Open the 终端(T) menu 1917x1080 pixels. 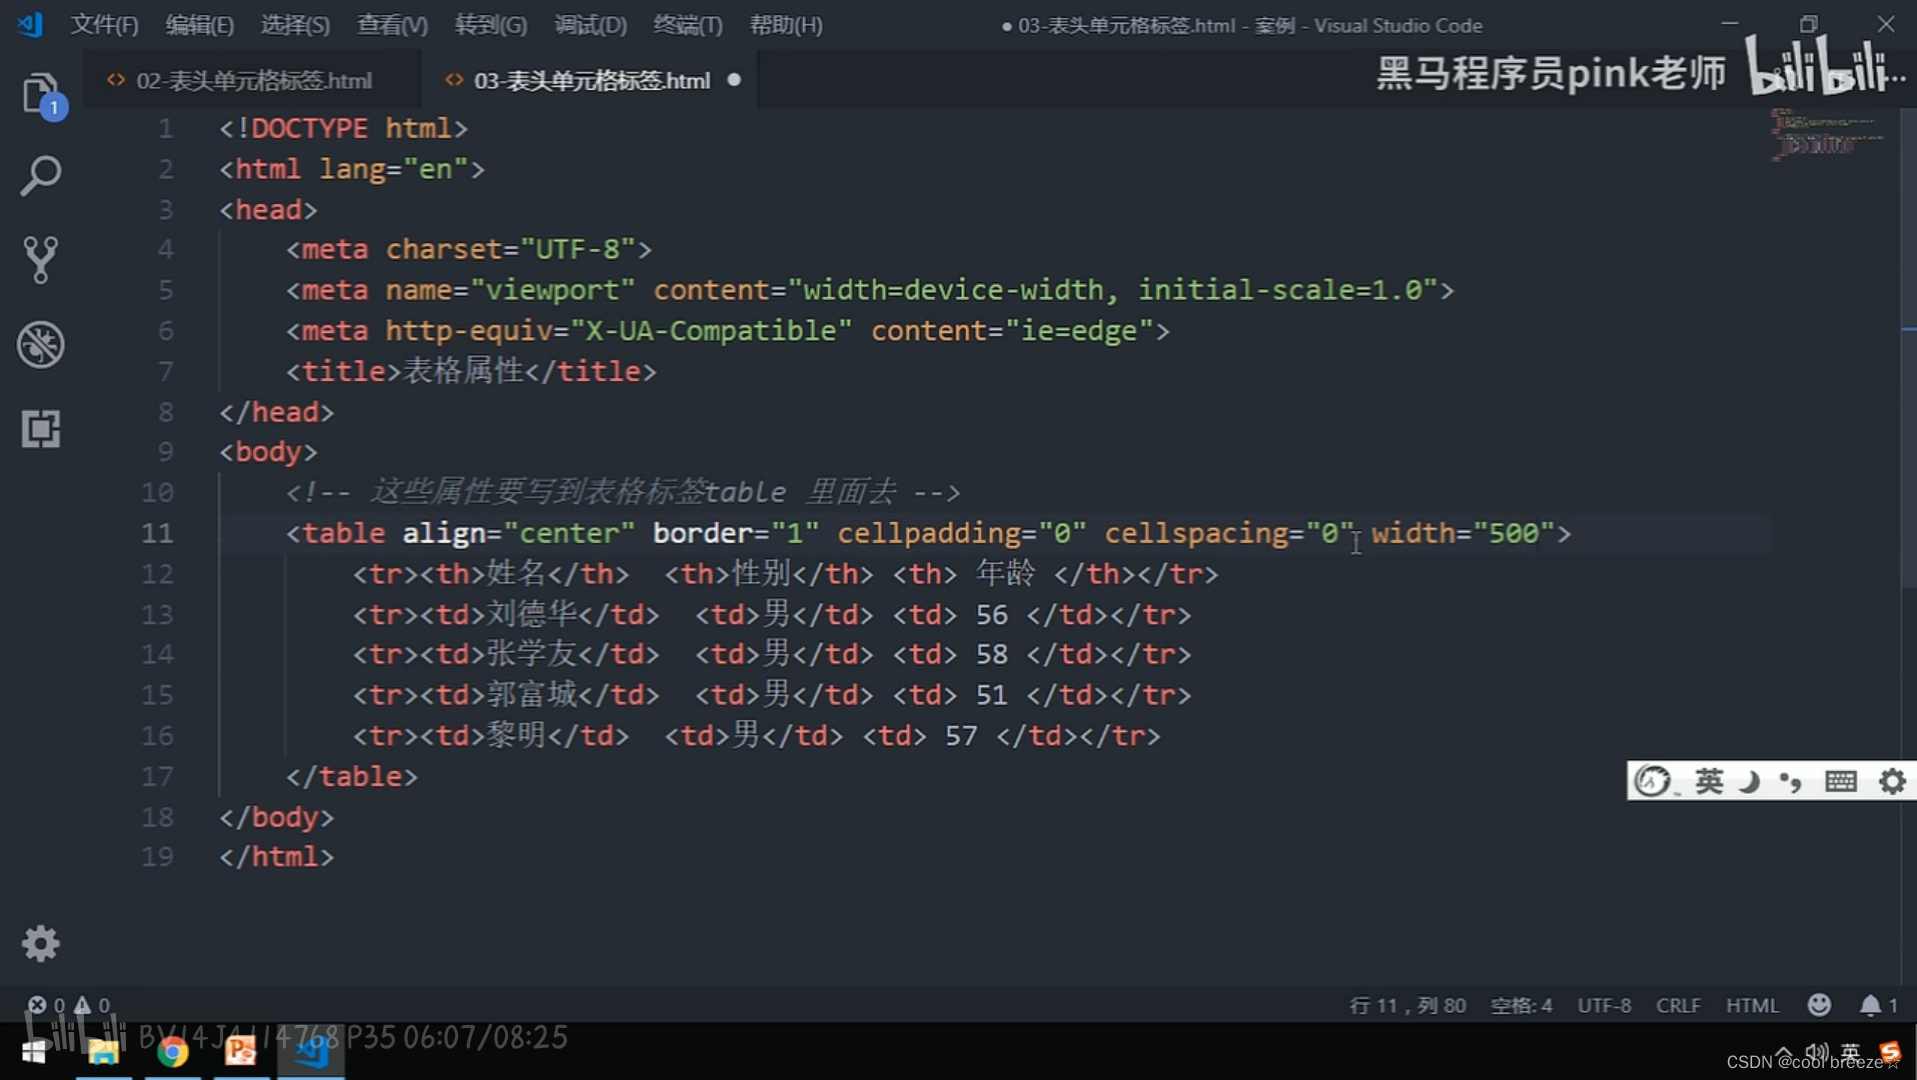tap(687, 25)
